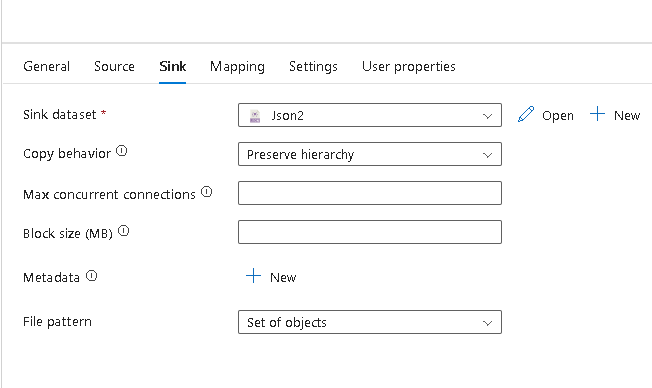
Task: Show info tooltip for Copy behavior
Action: tap(121, 151)
